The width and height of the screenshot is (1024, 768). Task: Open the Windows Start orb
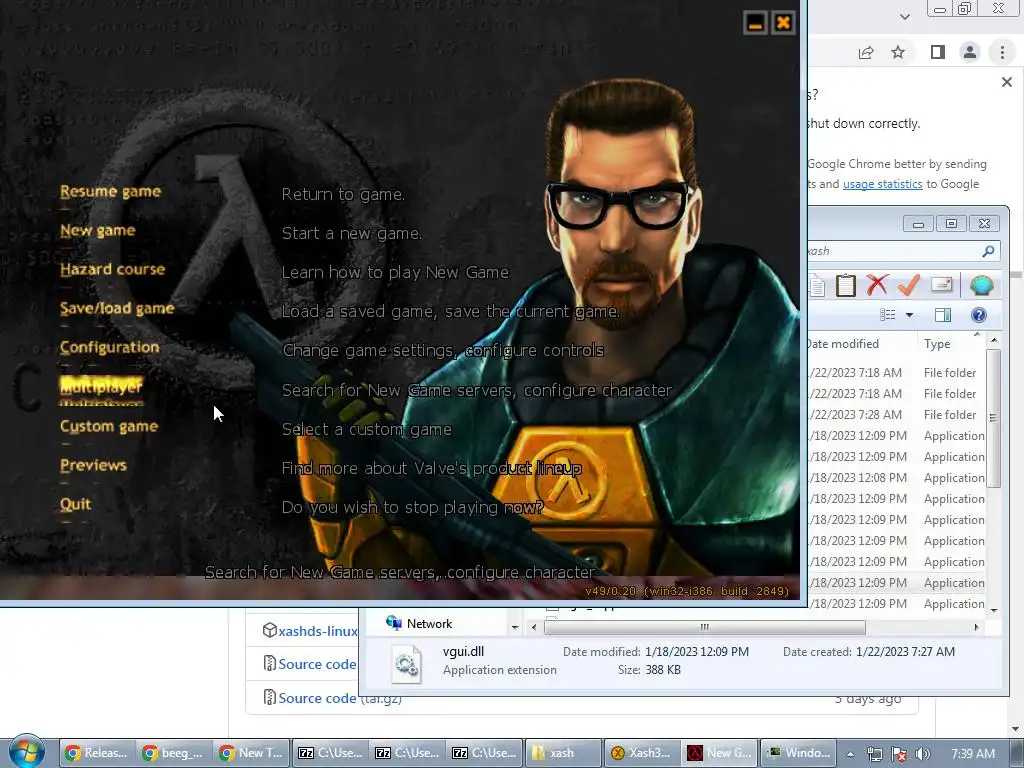[26, 752]
